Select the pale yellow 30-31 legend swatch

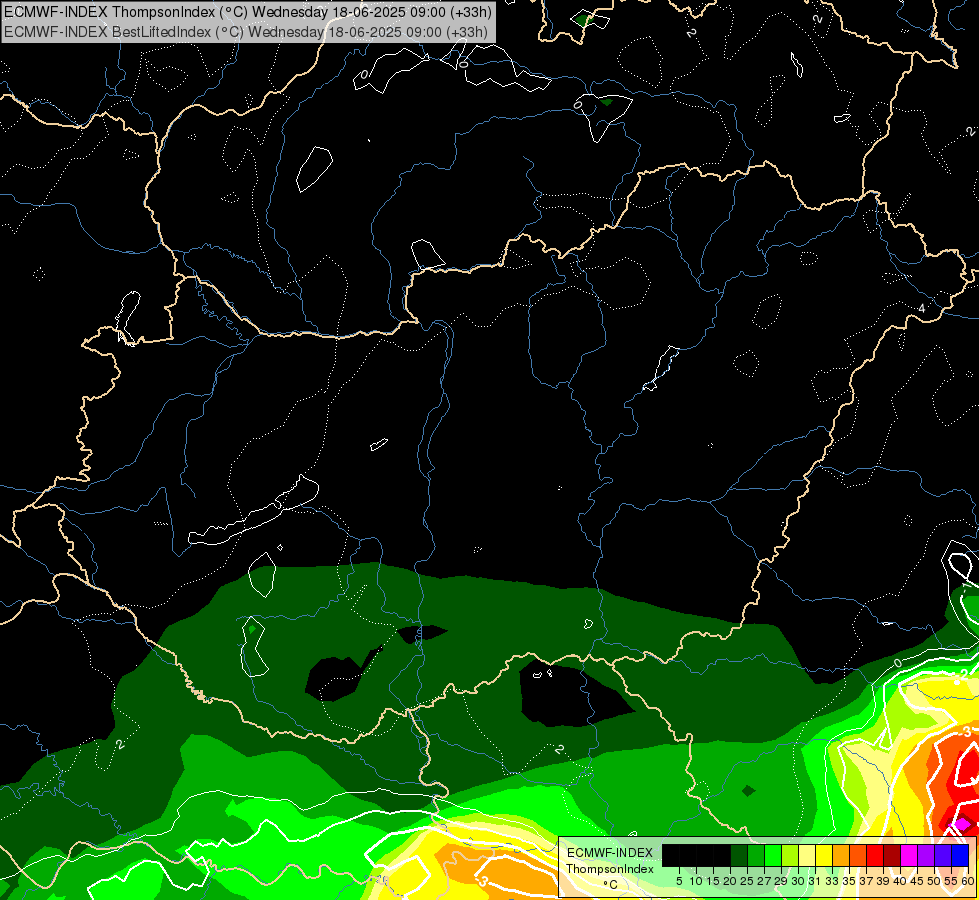tap(807, 856)
